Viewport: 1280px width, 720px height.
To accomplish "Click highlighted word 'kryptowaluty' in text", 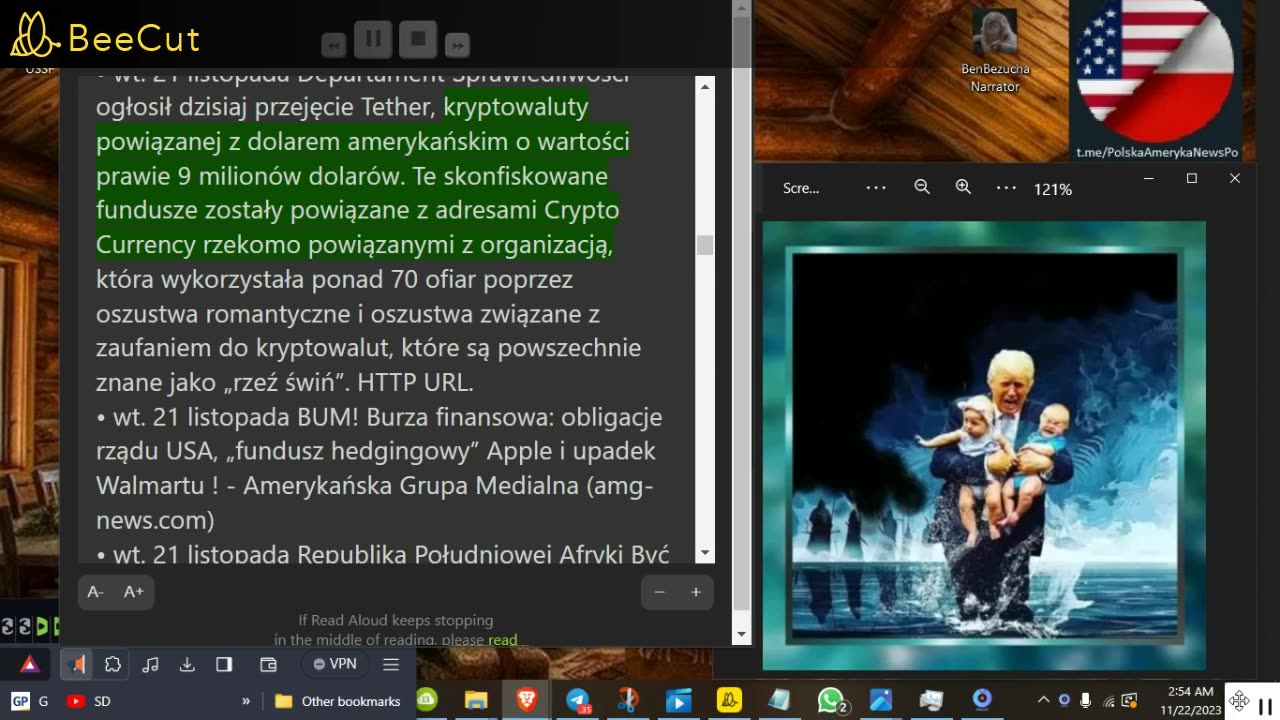I will (516, 106).
